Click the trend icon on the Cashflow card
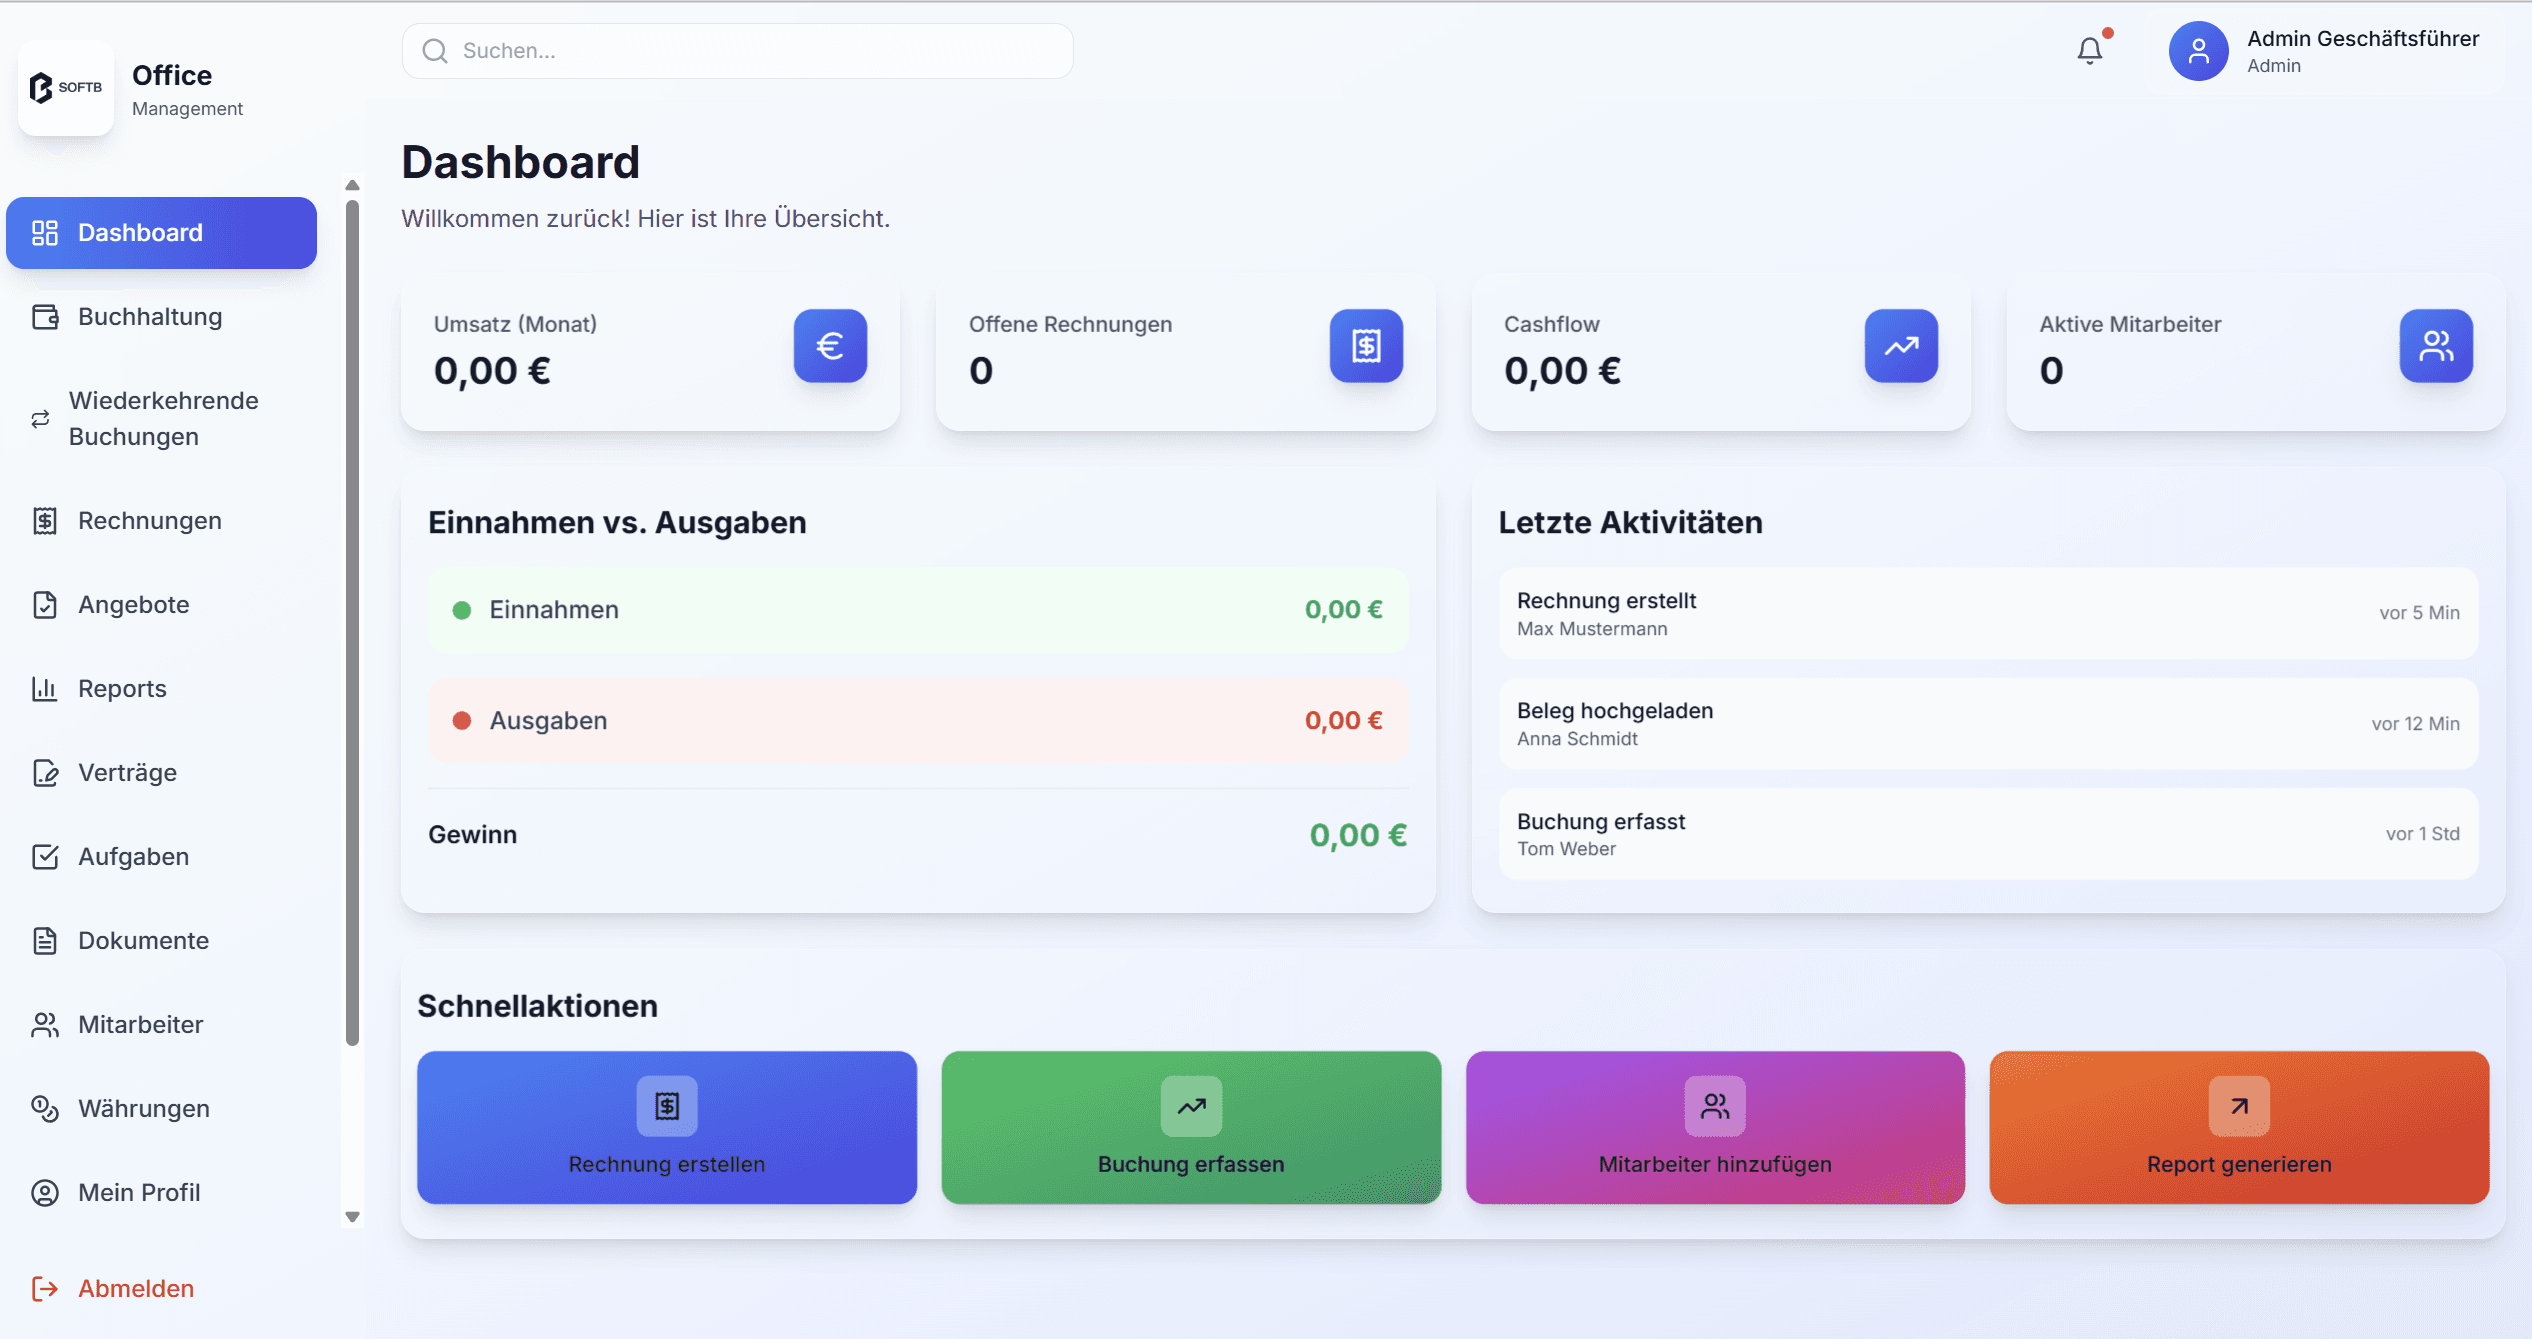 [1900, 346]
